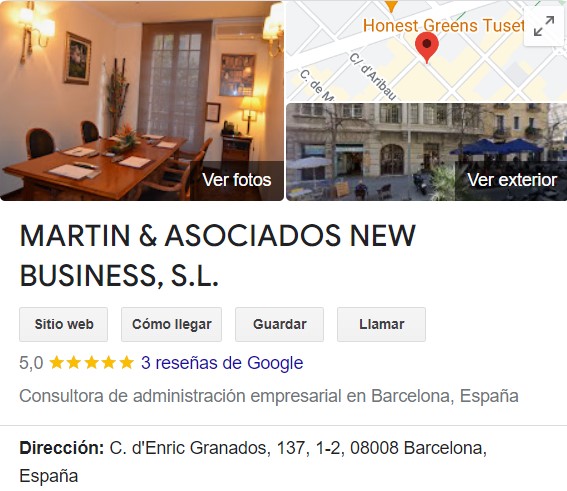Click the meeting room interior photo
The image size is (567, 491).
coord(142,101)
